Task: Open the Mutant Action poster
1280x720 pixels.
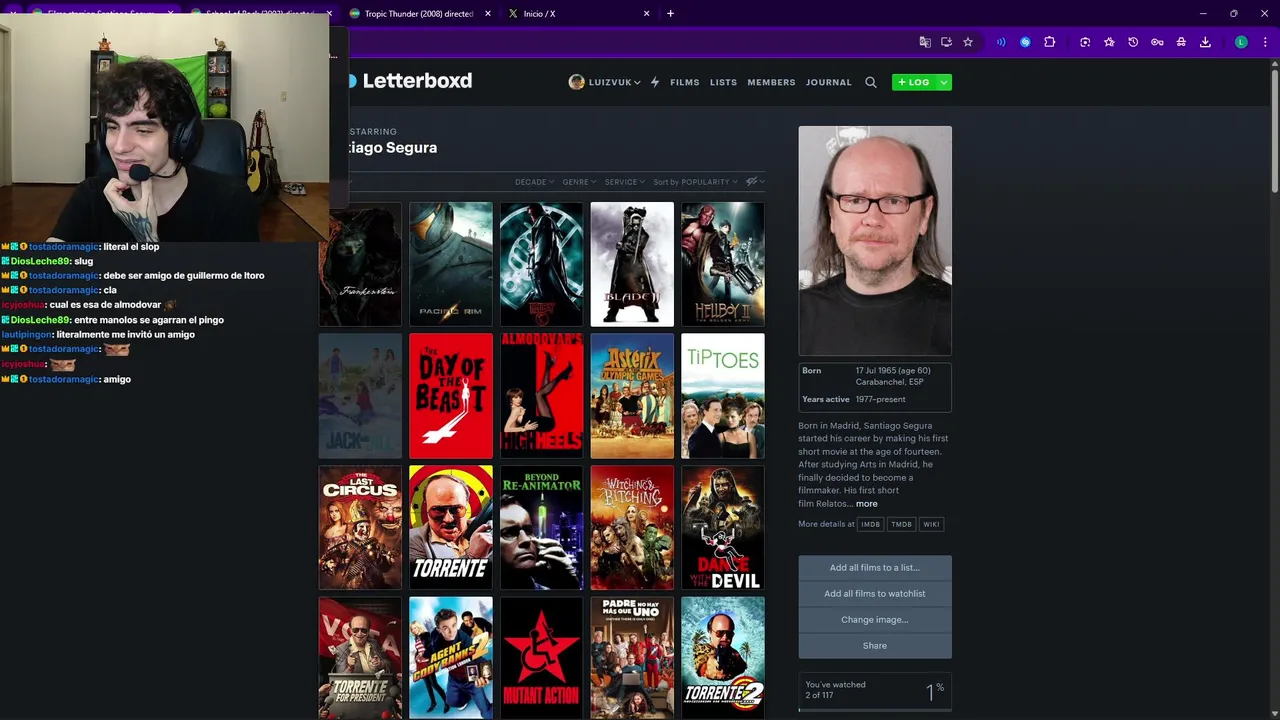Action: [x=542, y=658]
